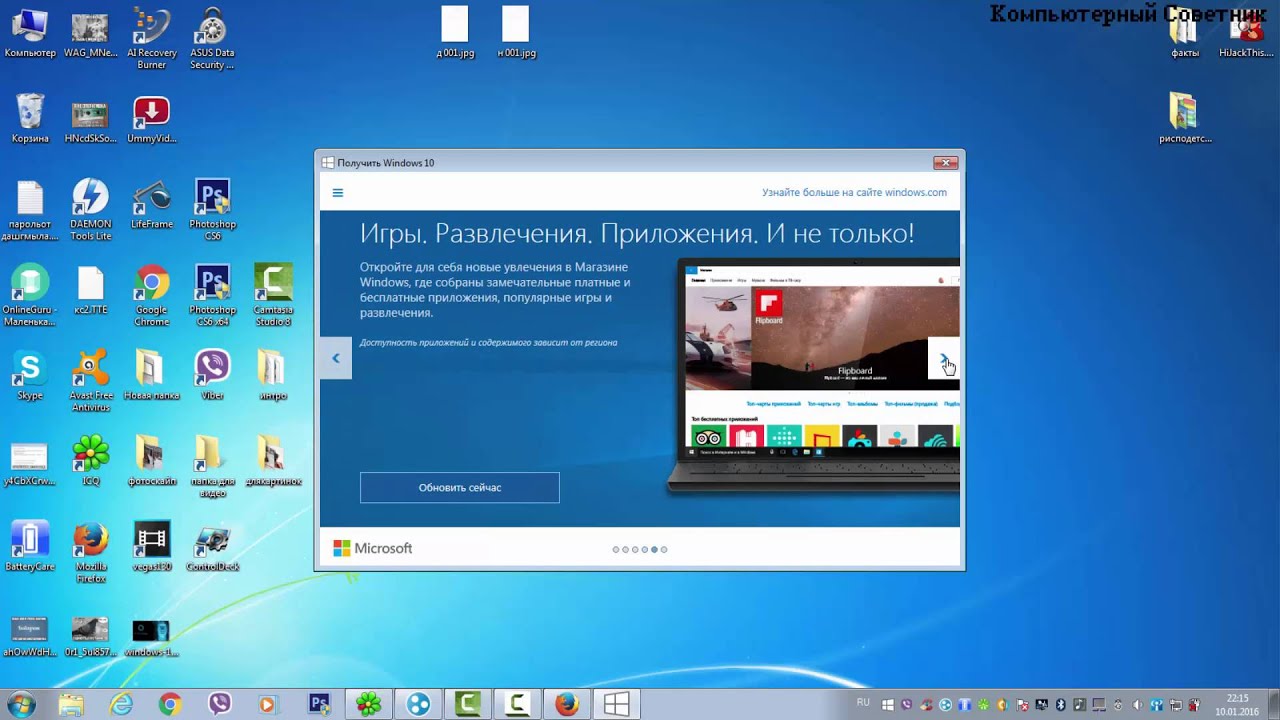Select the Skype desktop shortcut

(30, 376)
